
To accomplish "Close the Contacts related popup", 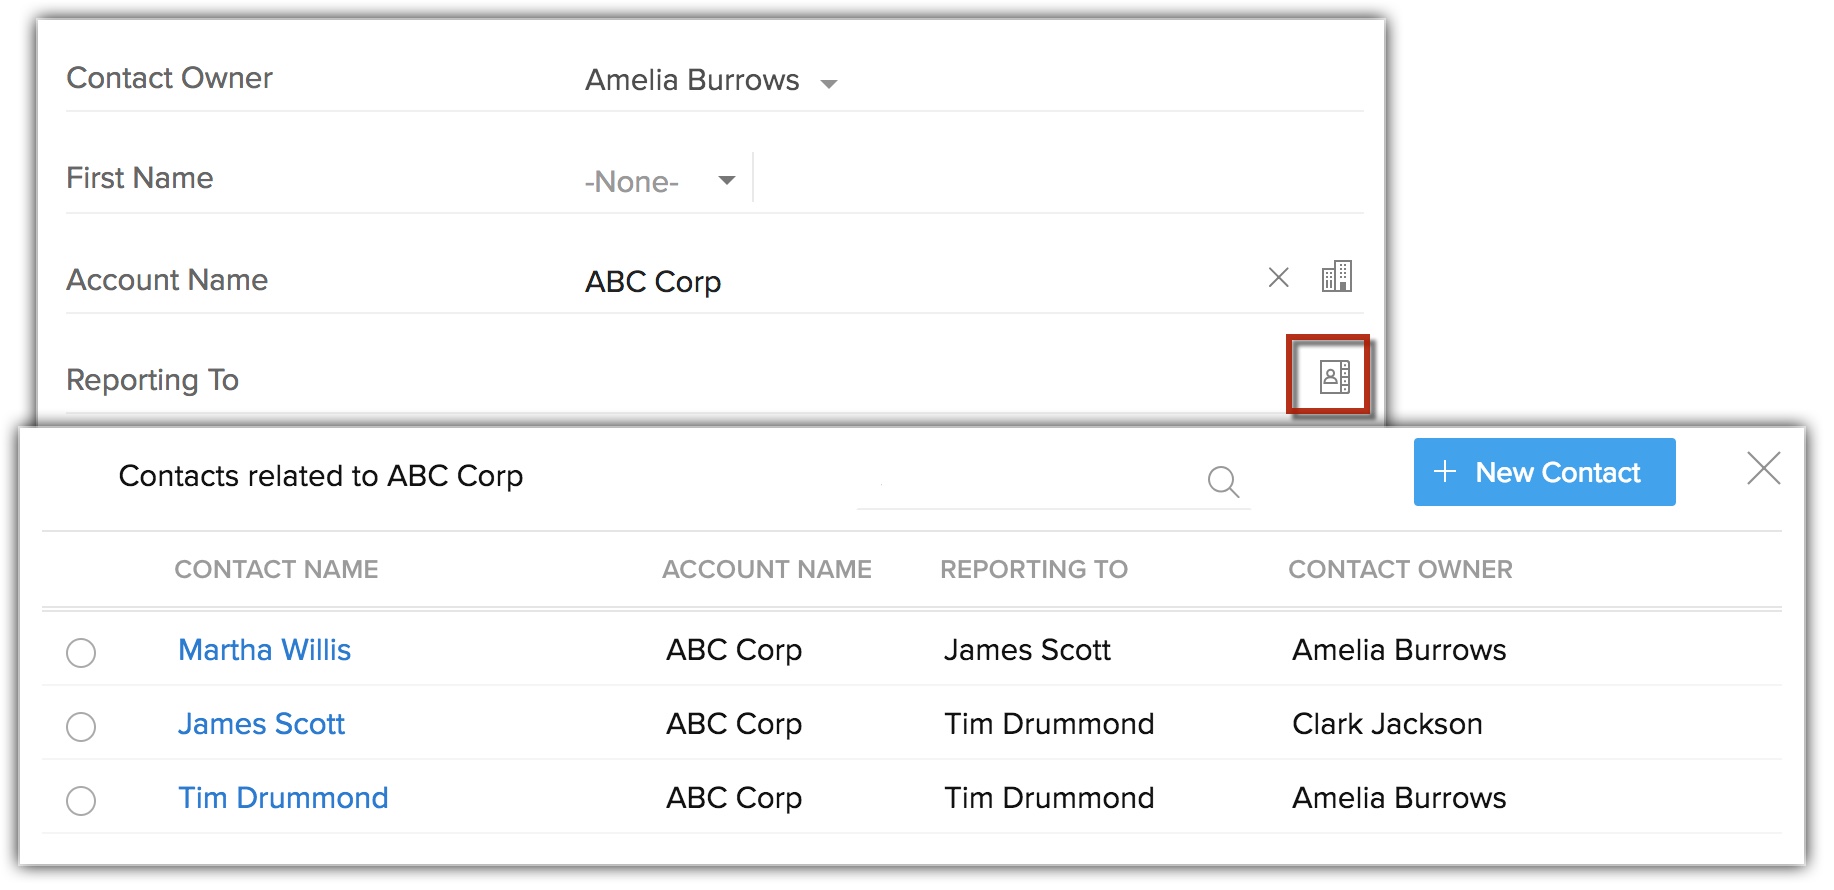I will click(1763, 468).
